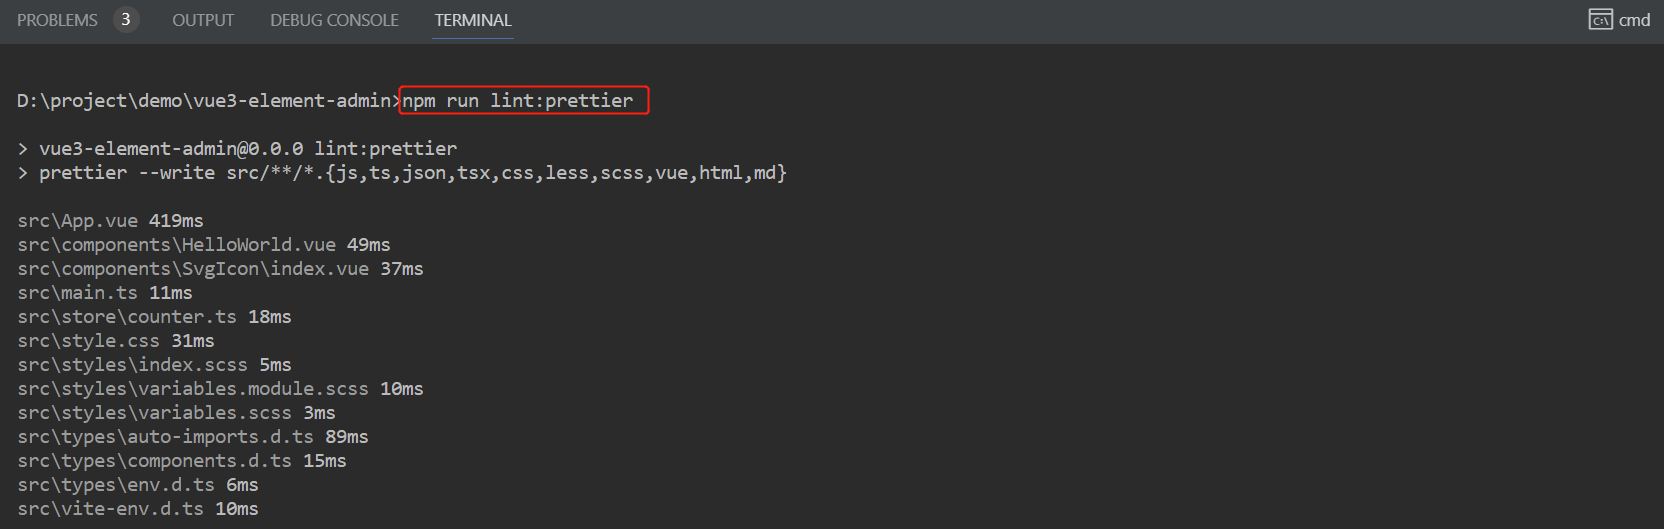The width and height of the screenshot is (1664, 529).
Task: Click the cmd terminal name label
Action: tap(1635, 20)
